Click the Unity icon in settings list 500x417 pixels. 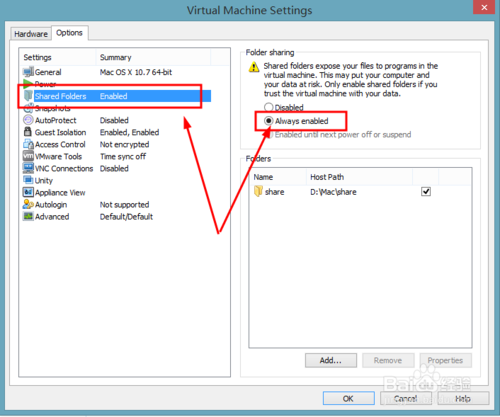point(28,180)
